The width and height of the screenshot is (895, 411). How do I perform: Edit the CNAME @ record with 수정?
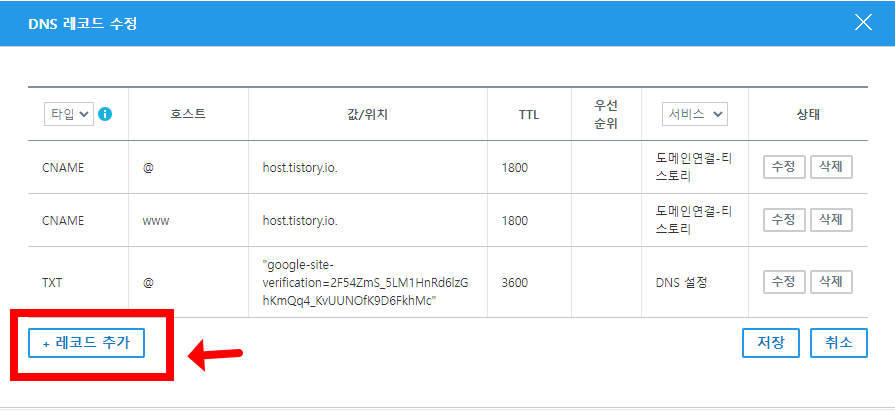click(784, 167)
